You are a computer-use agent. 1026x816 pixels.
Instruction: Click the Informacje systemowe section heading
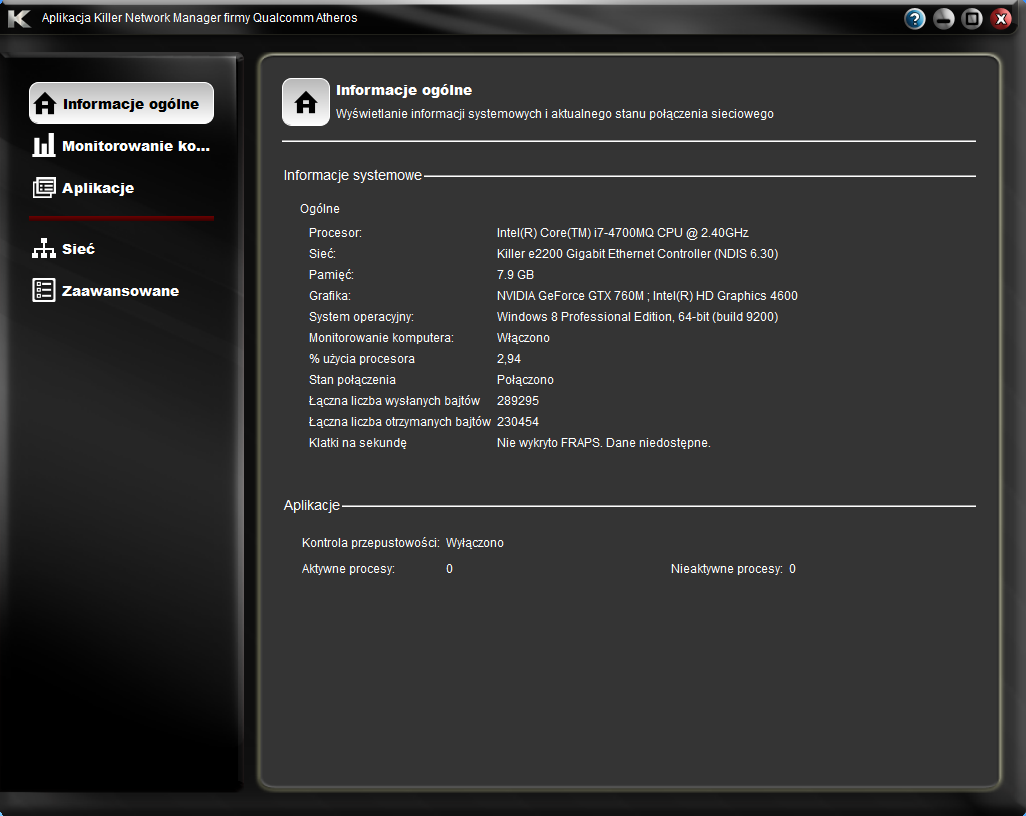[352, 175]
